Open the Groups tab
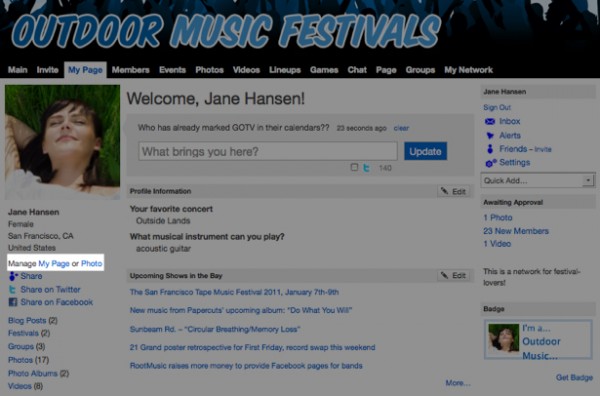 point(420,70)
